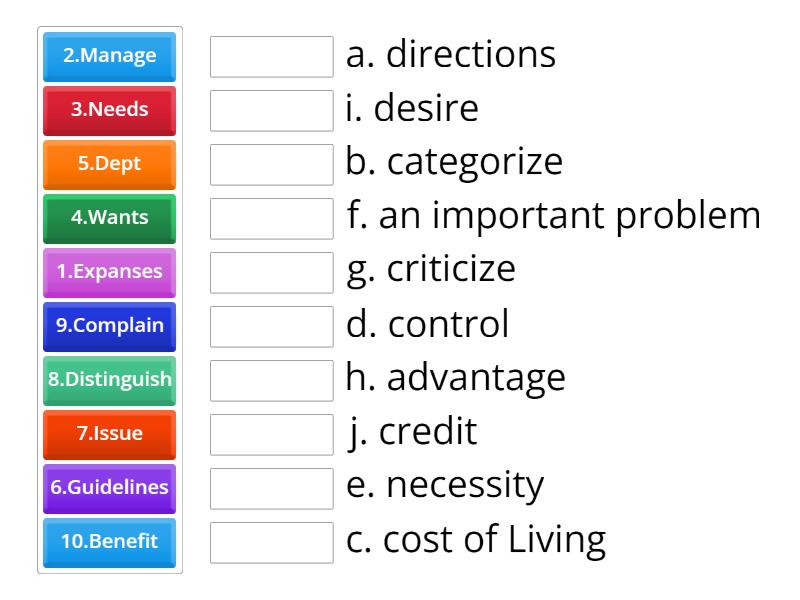Click the answer box beside 'd. control'
This screenshot has width=800, height=600.
272,325
